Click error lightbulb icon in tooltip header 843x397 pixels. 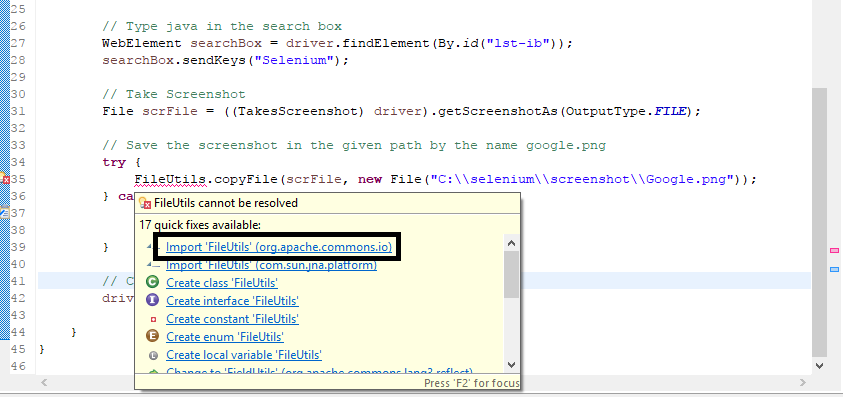tap(145, 203)
